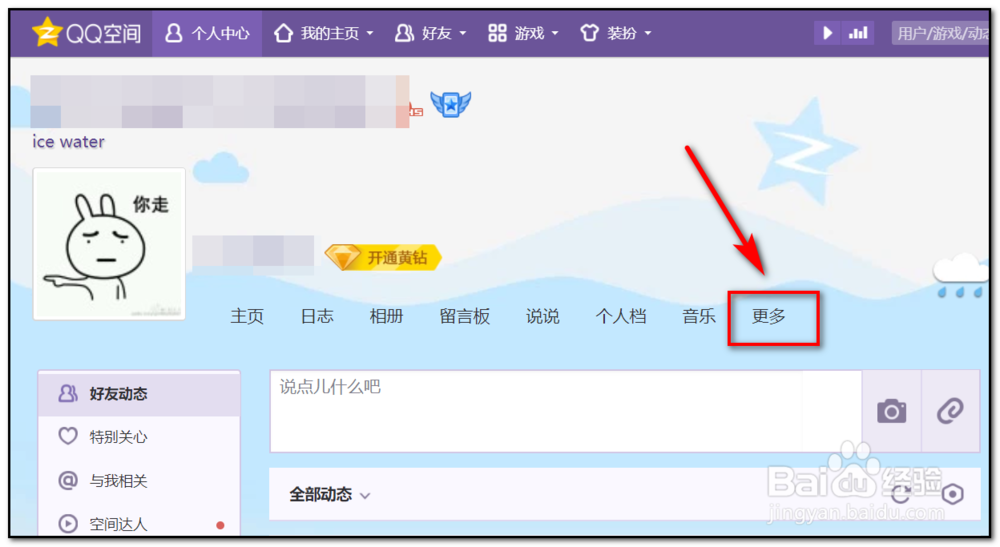The image size is (1000, 547).
Task: Click the people icon beside 好友动态
Action: click(68, 393)
